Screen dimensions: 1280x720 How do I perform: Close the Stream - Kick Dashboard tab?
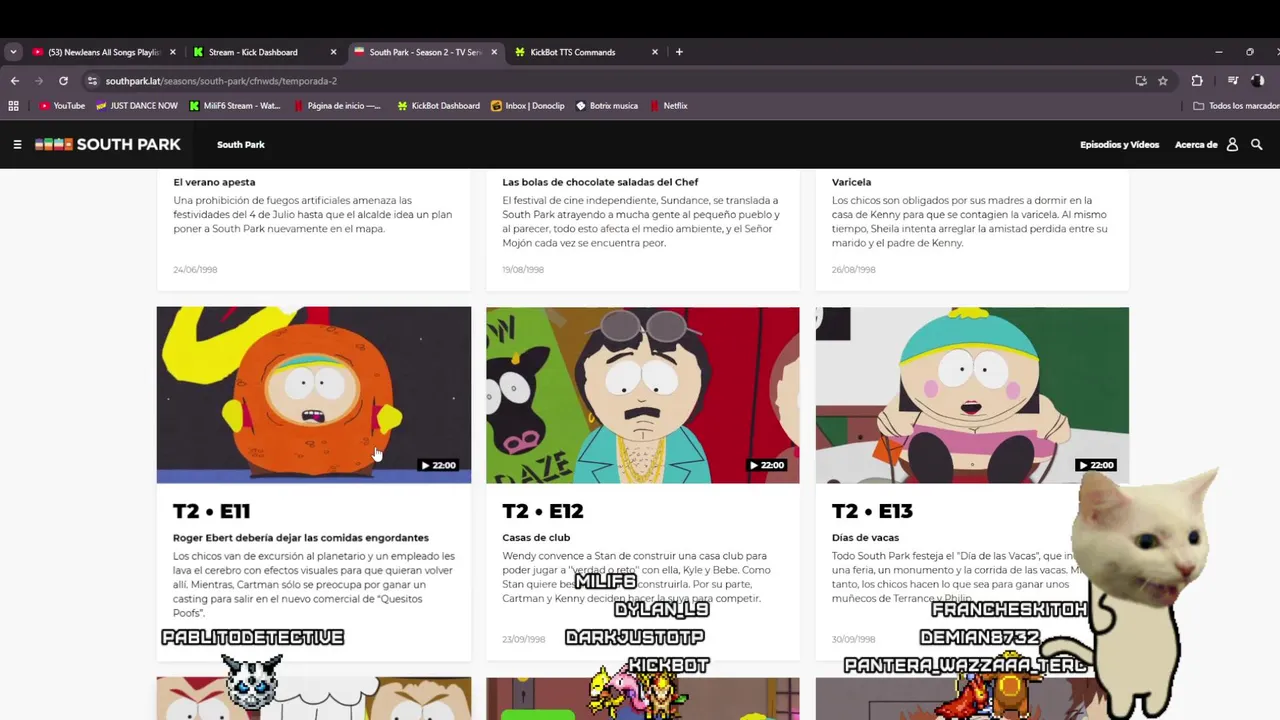coord(333,52)
